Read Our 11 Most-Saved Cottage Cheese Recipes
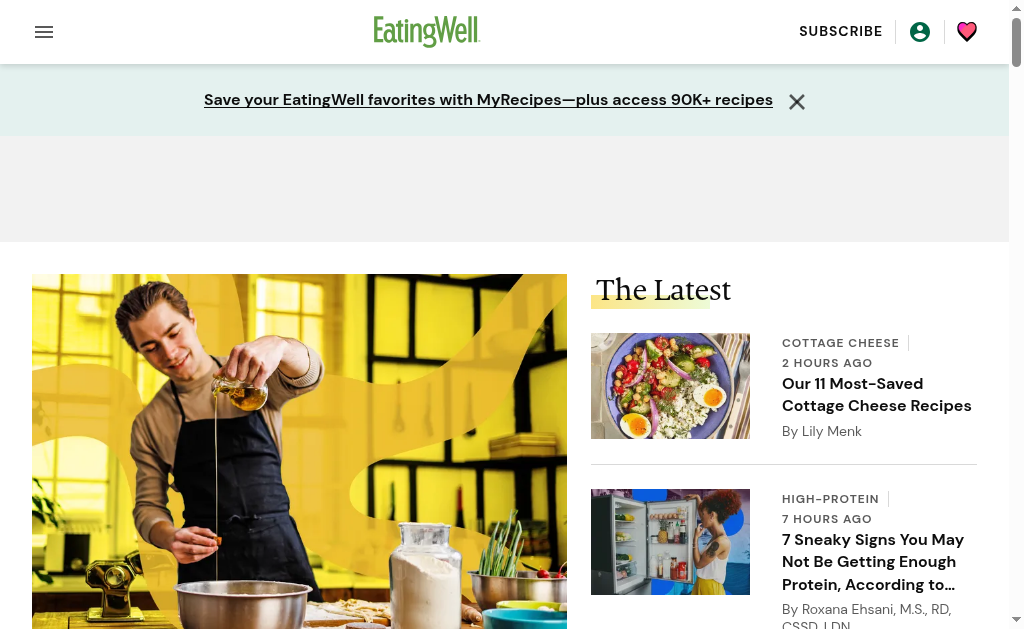Viewport: 1024px width, 629px height. (x=876, y=395)
